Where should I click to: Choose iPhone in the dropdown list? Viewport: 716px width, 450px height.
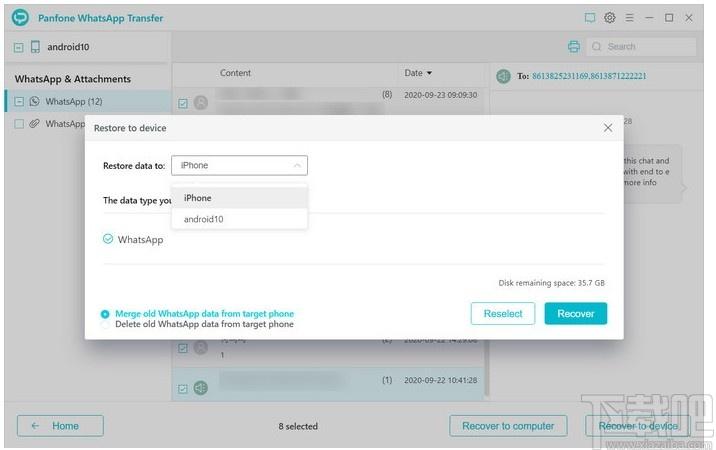pyautogui.click(x=239, y=198)
